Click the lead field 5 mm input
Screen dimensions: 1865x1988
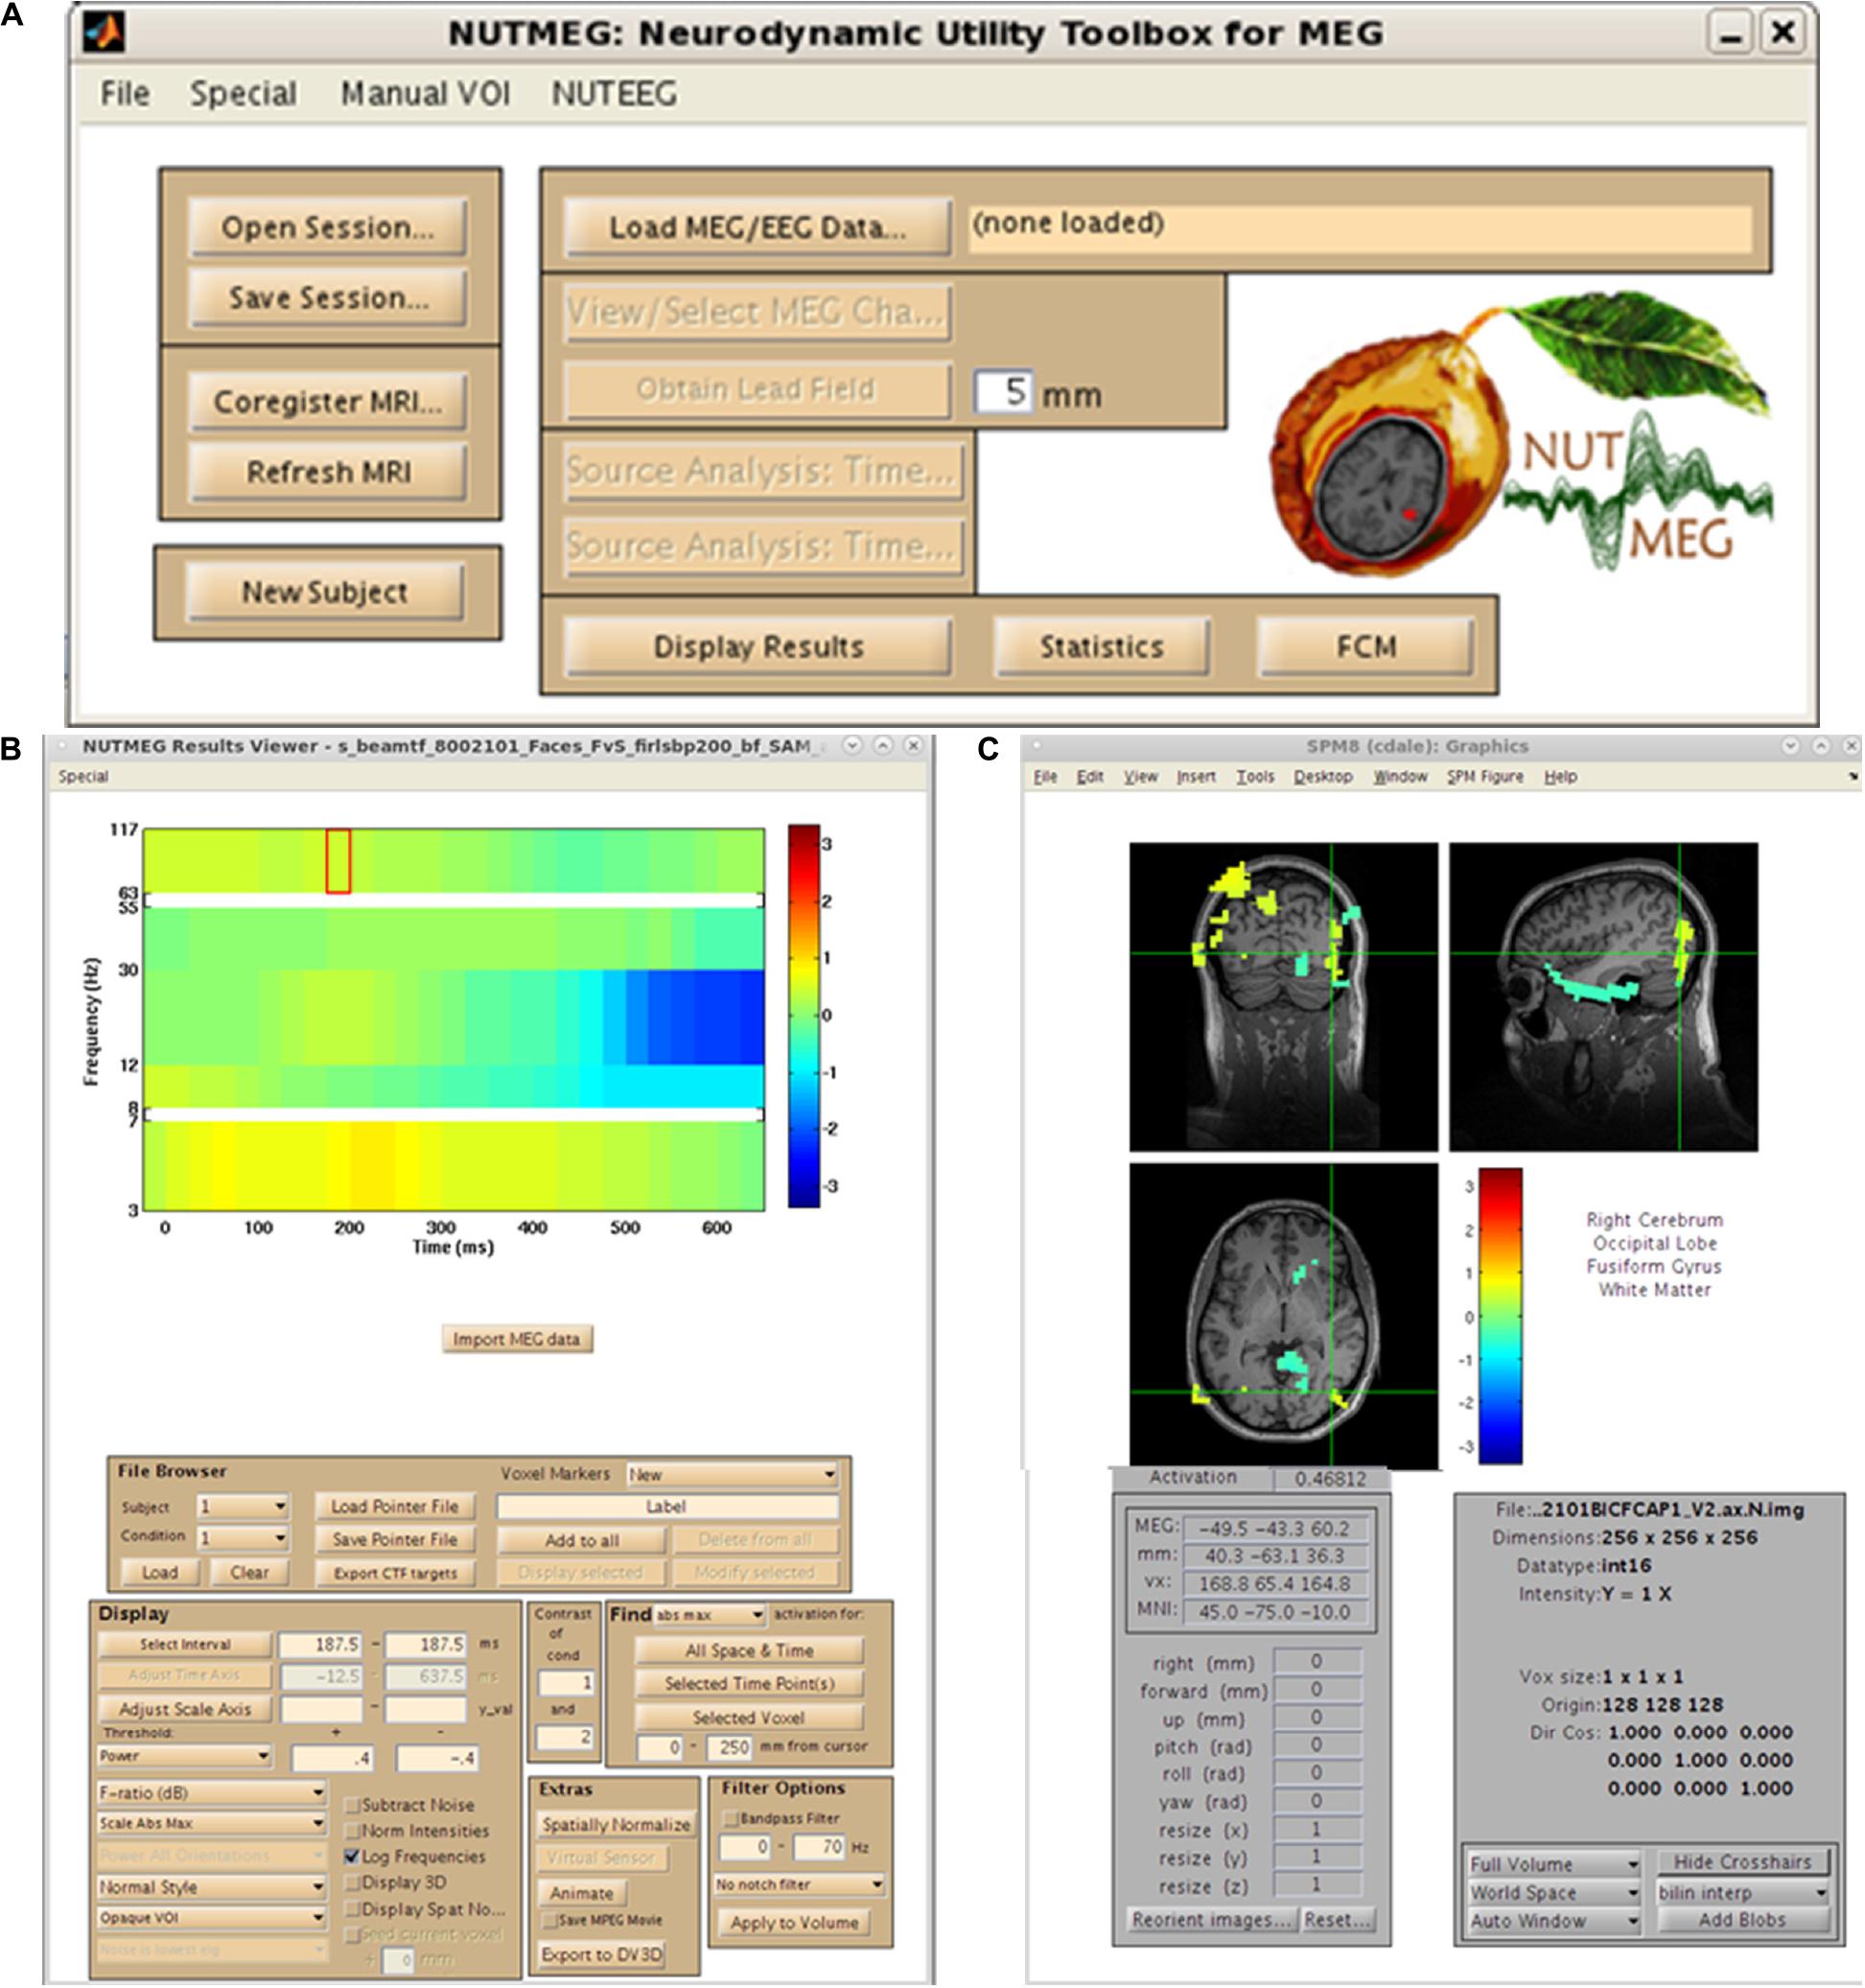click(x=1005, y=391)
